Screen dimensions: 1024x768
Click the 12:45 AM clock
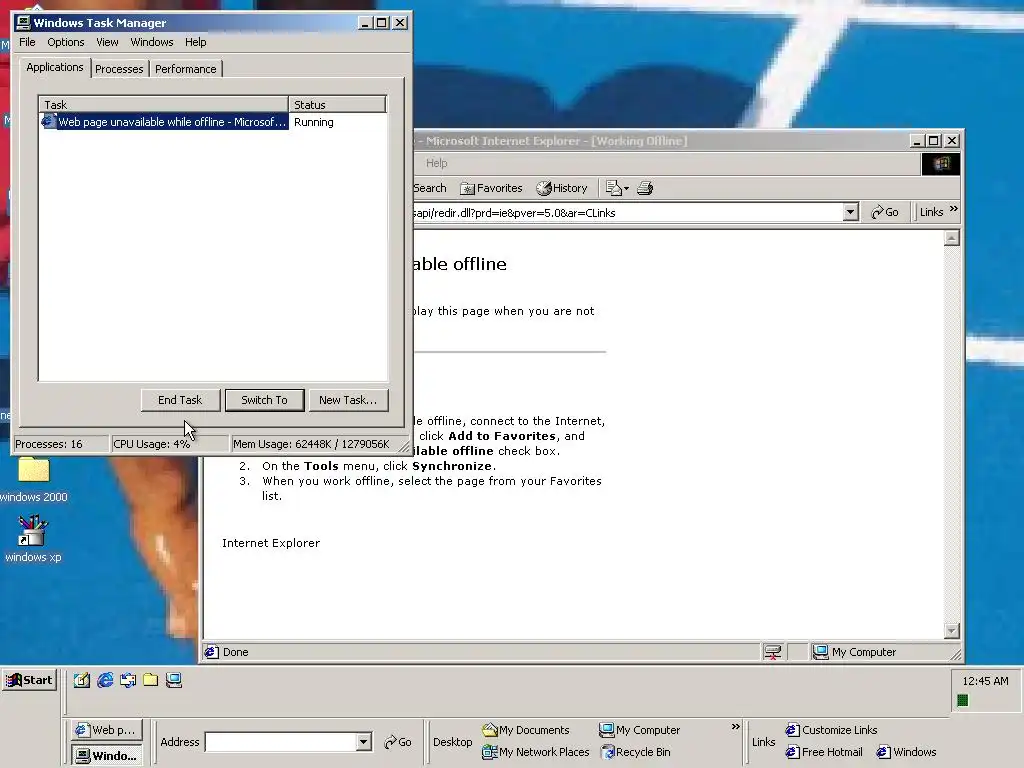pos(985,681)
